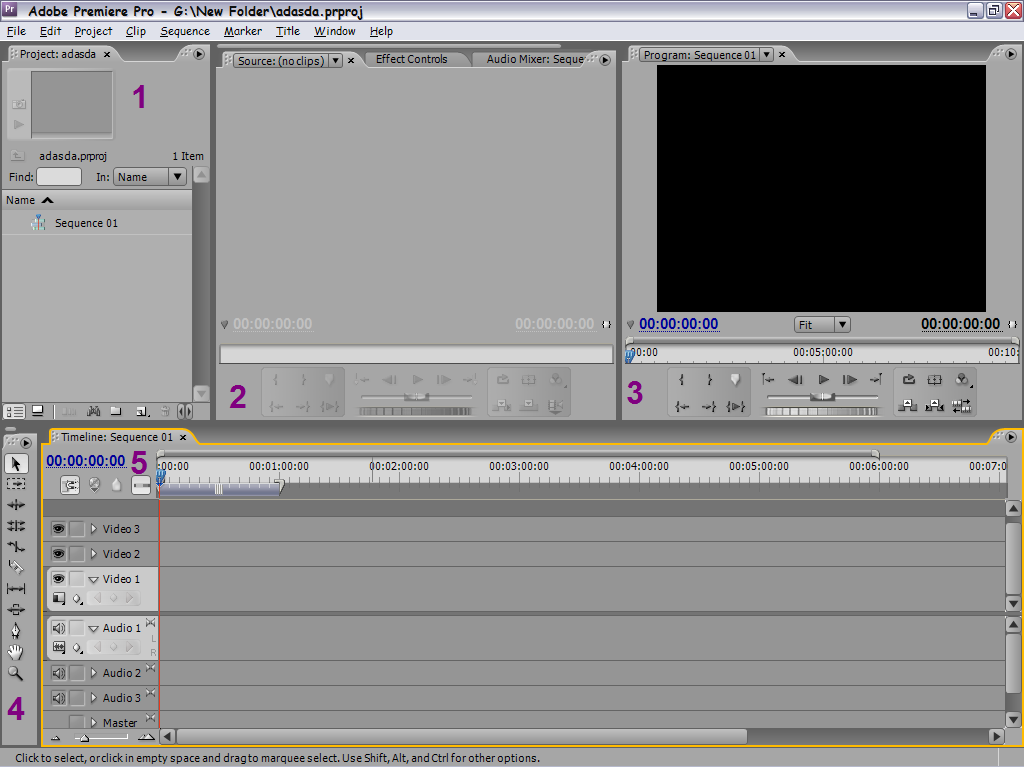Go to In point in Program monitor
This screenshot has width=1024, height=768.
[682, 406]
